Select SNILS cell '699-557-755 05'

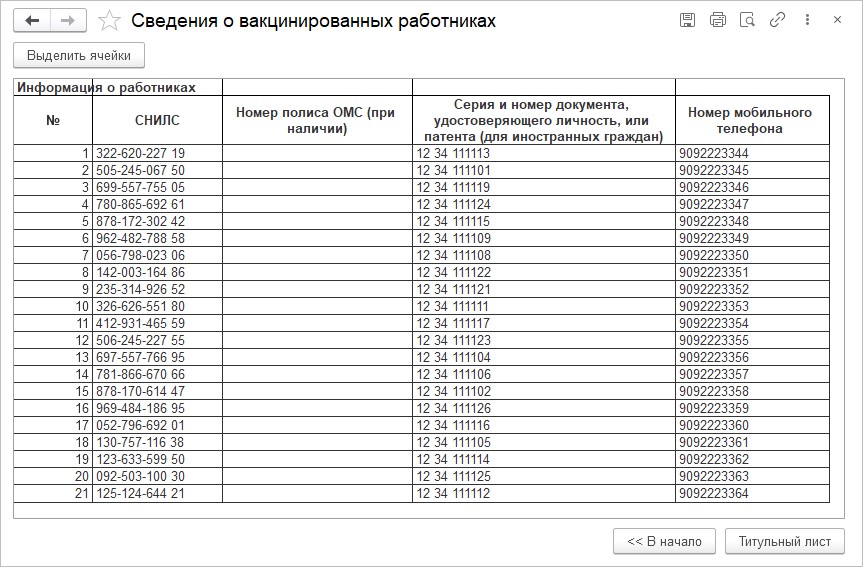tap(157, 187)
